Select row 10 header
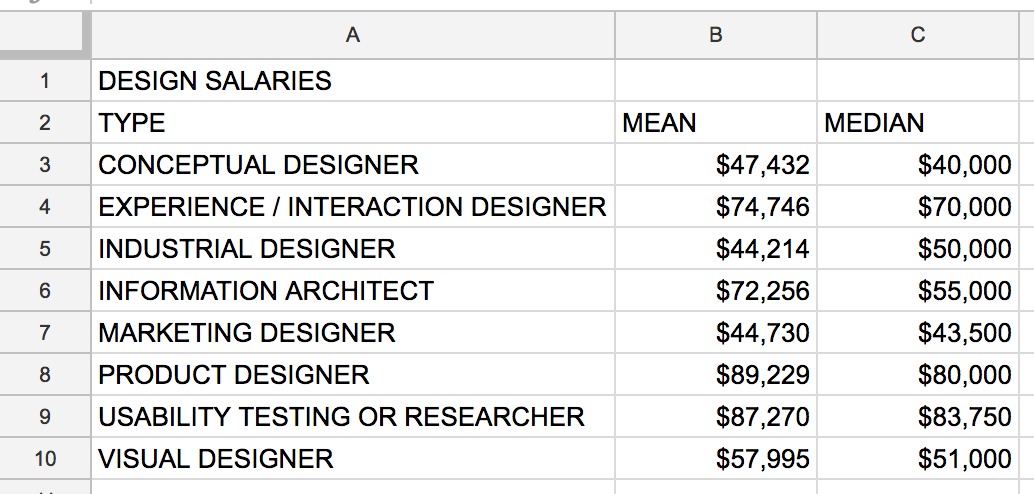1034x494 pixels. [x=44, y=458]
